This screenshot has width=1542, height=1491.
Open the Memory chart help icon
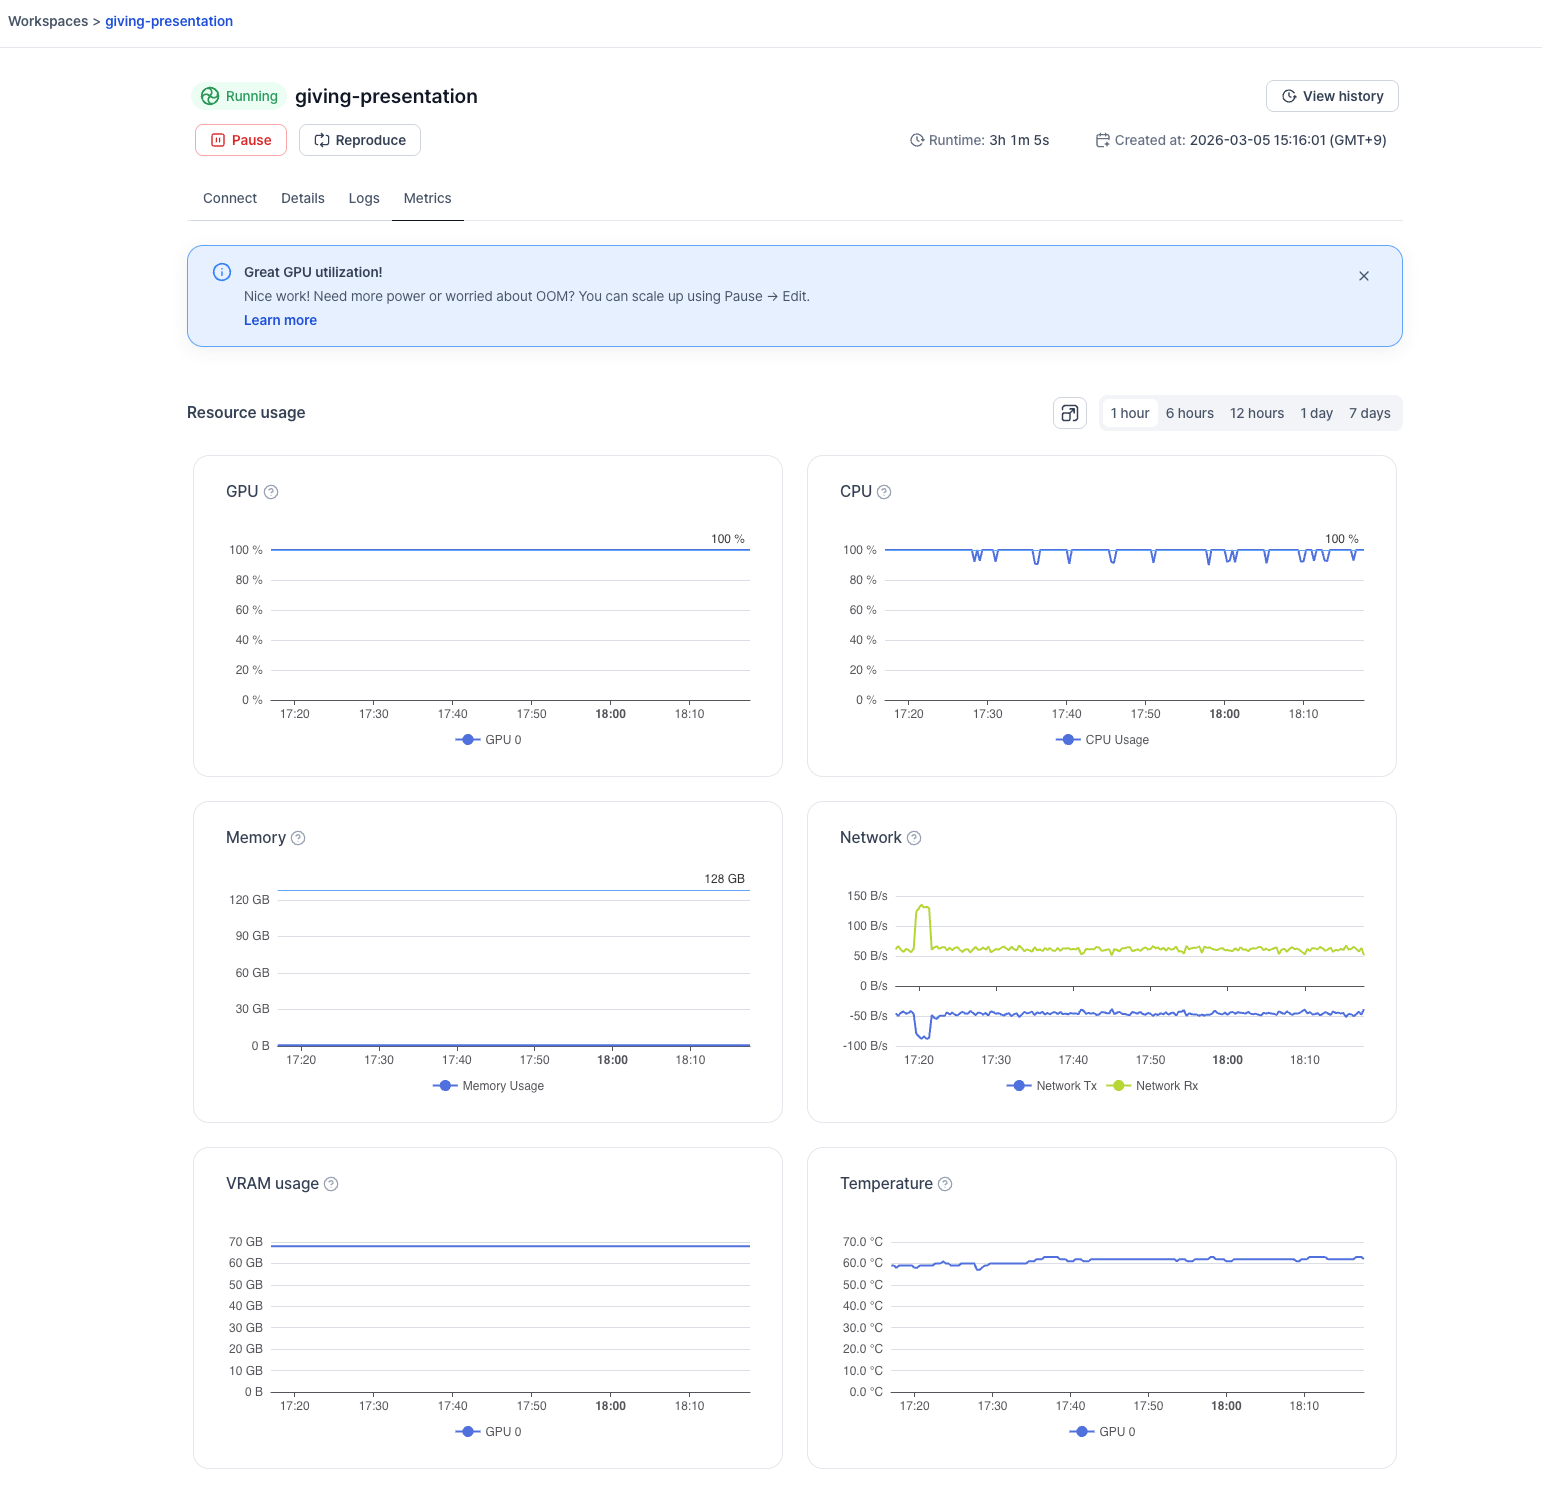coord(298,838)
